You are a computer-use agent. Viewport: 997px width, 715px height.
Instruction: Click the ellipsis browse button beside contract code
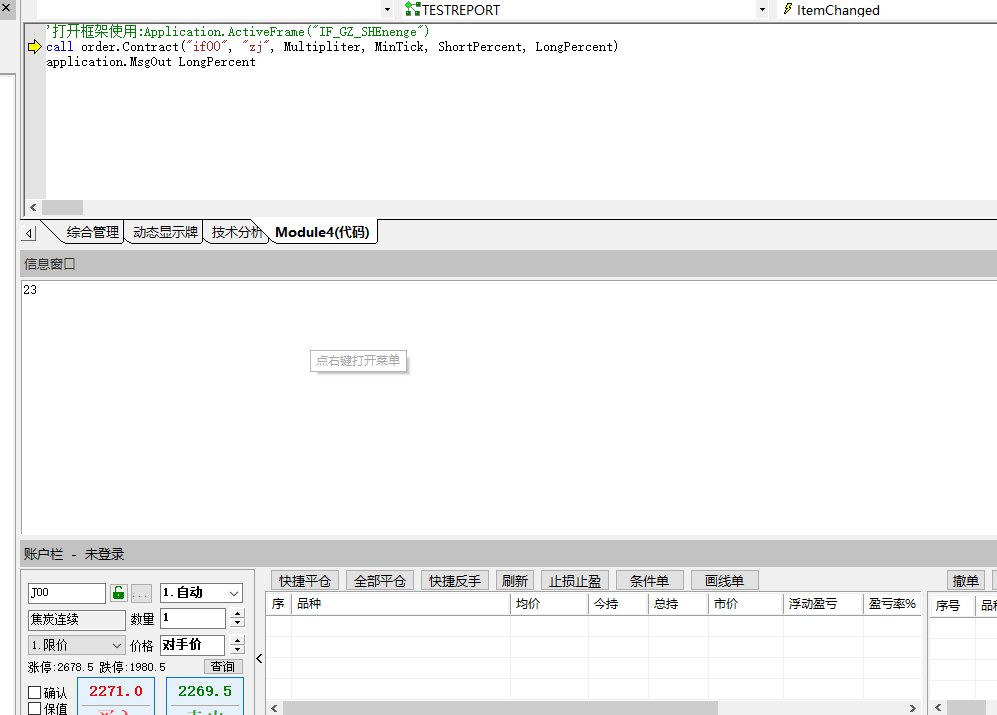tap(141, 593)
